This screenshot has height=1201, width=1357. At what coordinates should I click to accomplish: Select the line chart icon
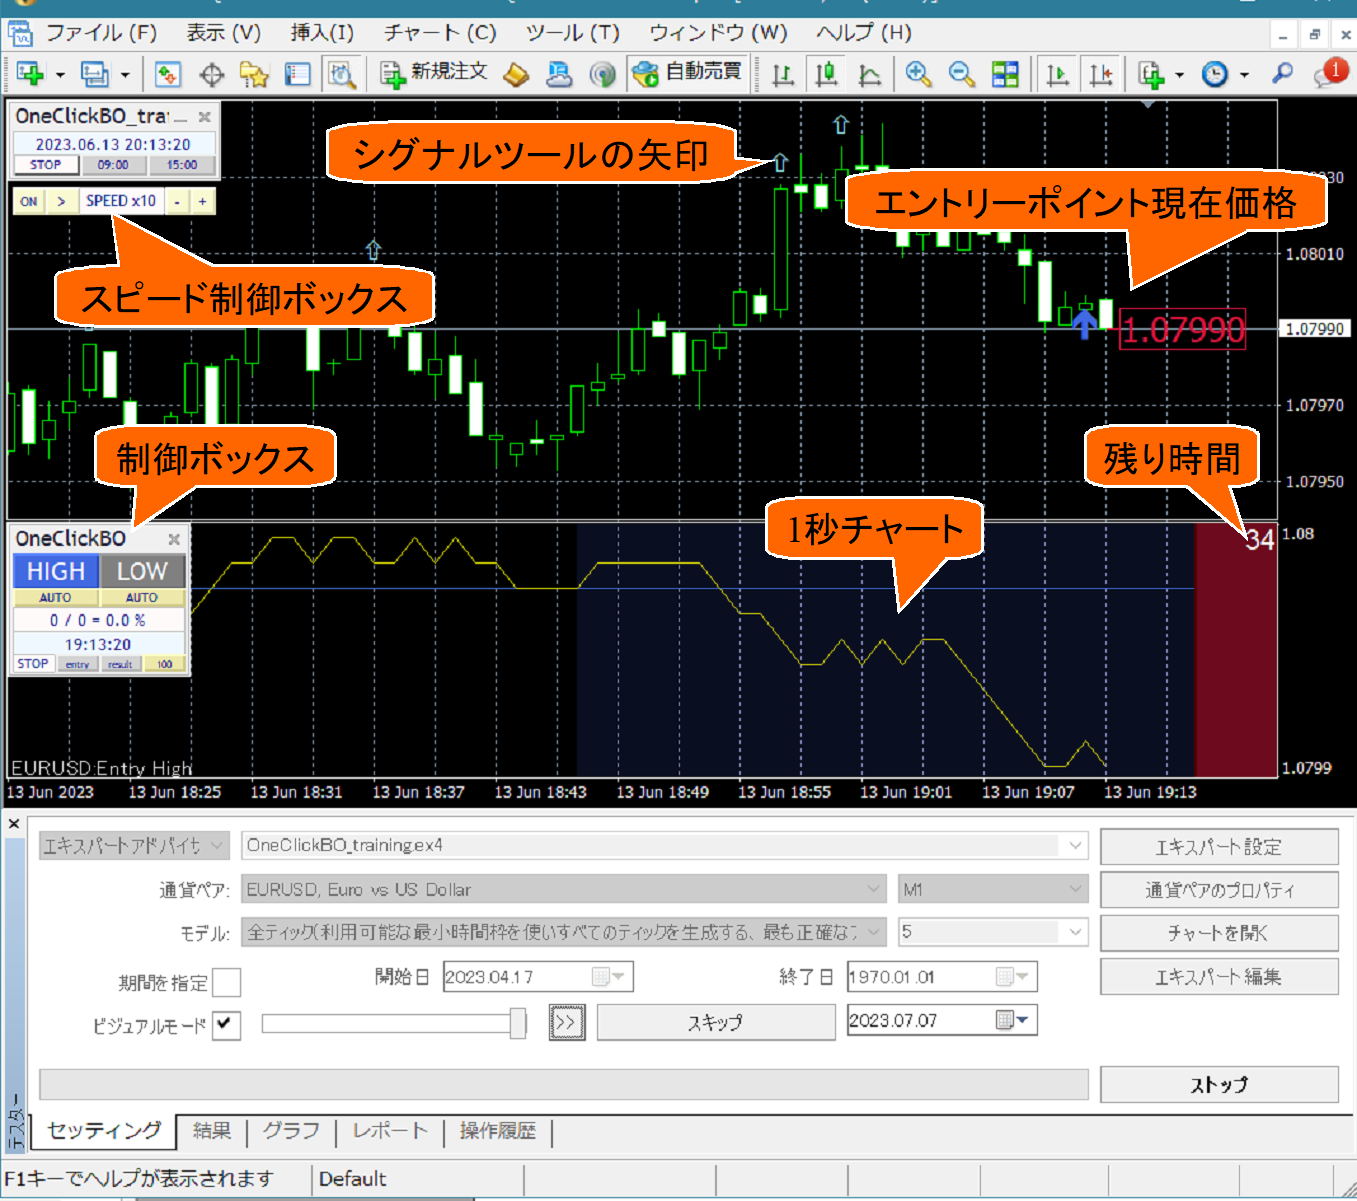pyautogui.click(x=870, y=74)
